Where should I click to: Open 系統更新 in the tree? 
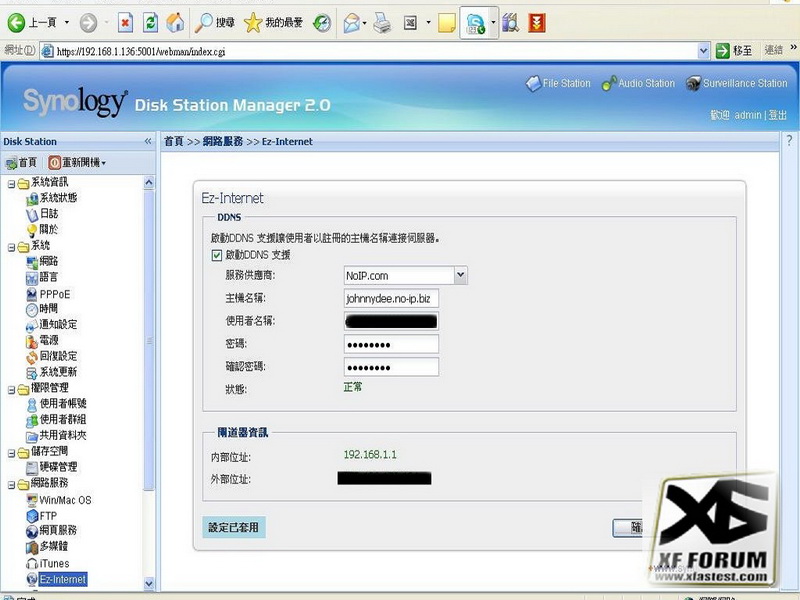tap(52, 372)
